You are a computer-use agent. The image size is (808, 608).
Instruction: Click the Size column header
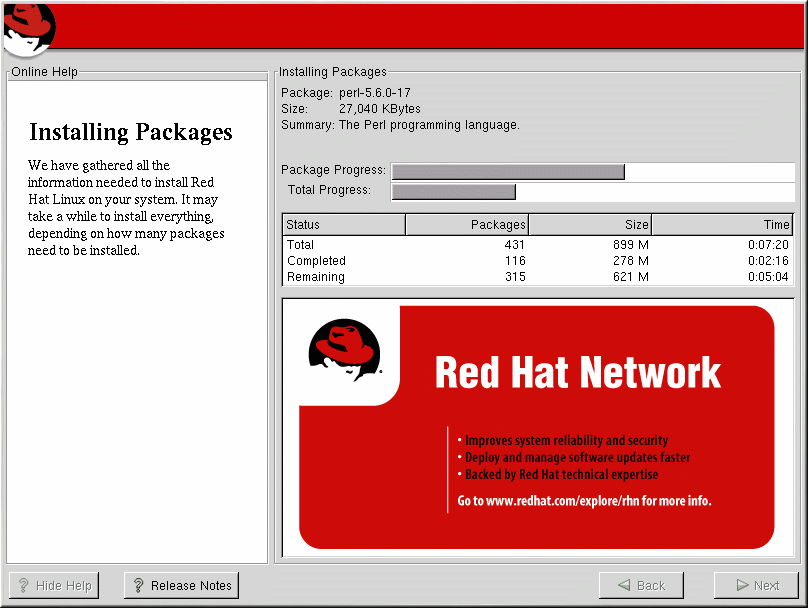[590, 225]
